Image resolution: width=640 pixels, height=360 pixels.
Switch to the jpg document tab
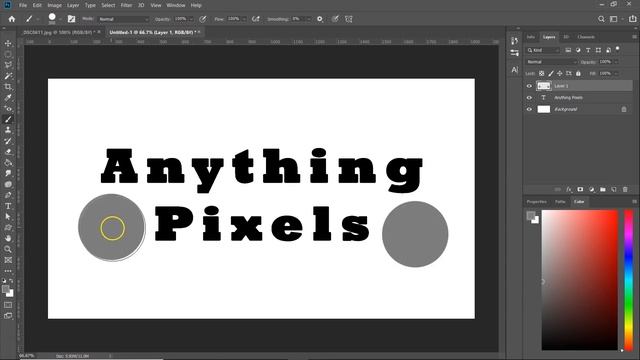tap(60, 32)
